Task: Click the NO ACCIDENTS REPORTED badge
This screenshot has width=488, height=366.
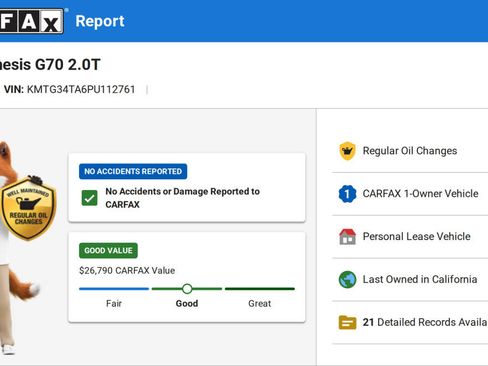Action: (x=133, y=171)
